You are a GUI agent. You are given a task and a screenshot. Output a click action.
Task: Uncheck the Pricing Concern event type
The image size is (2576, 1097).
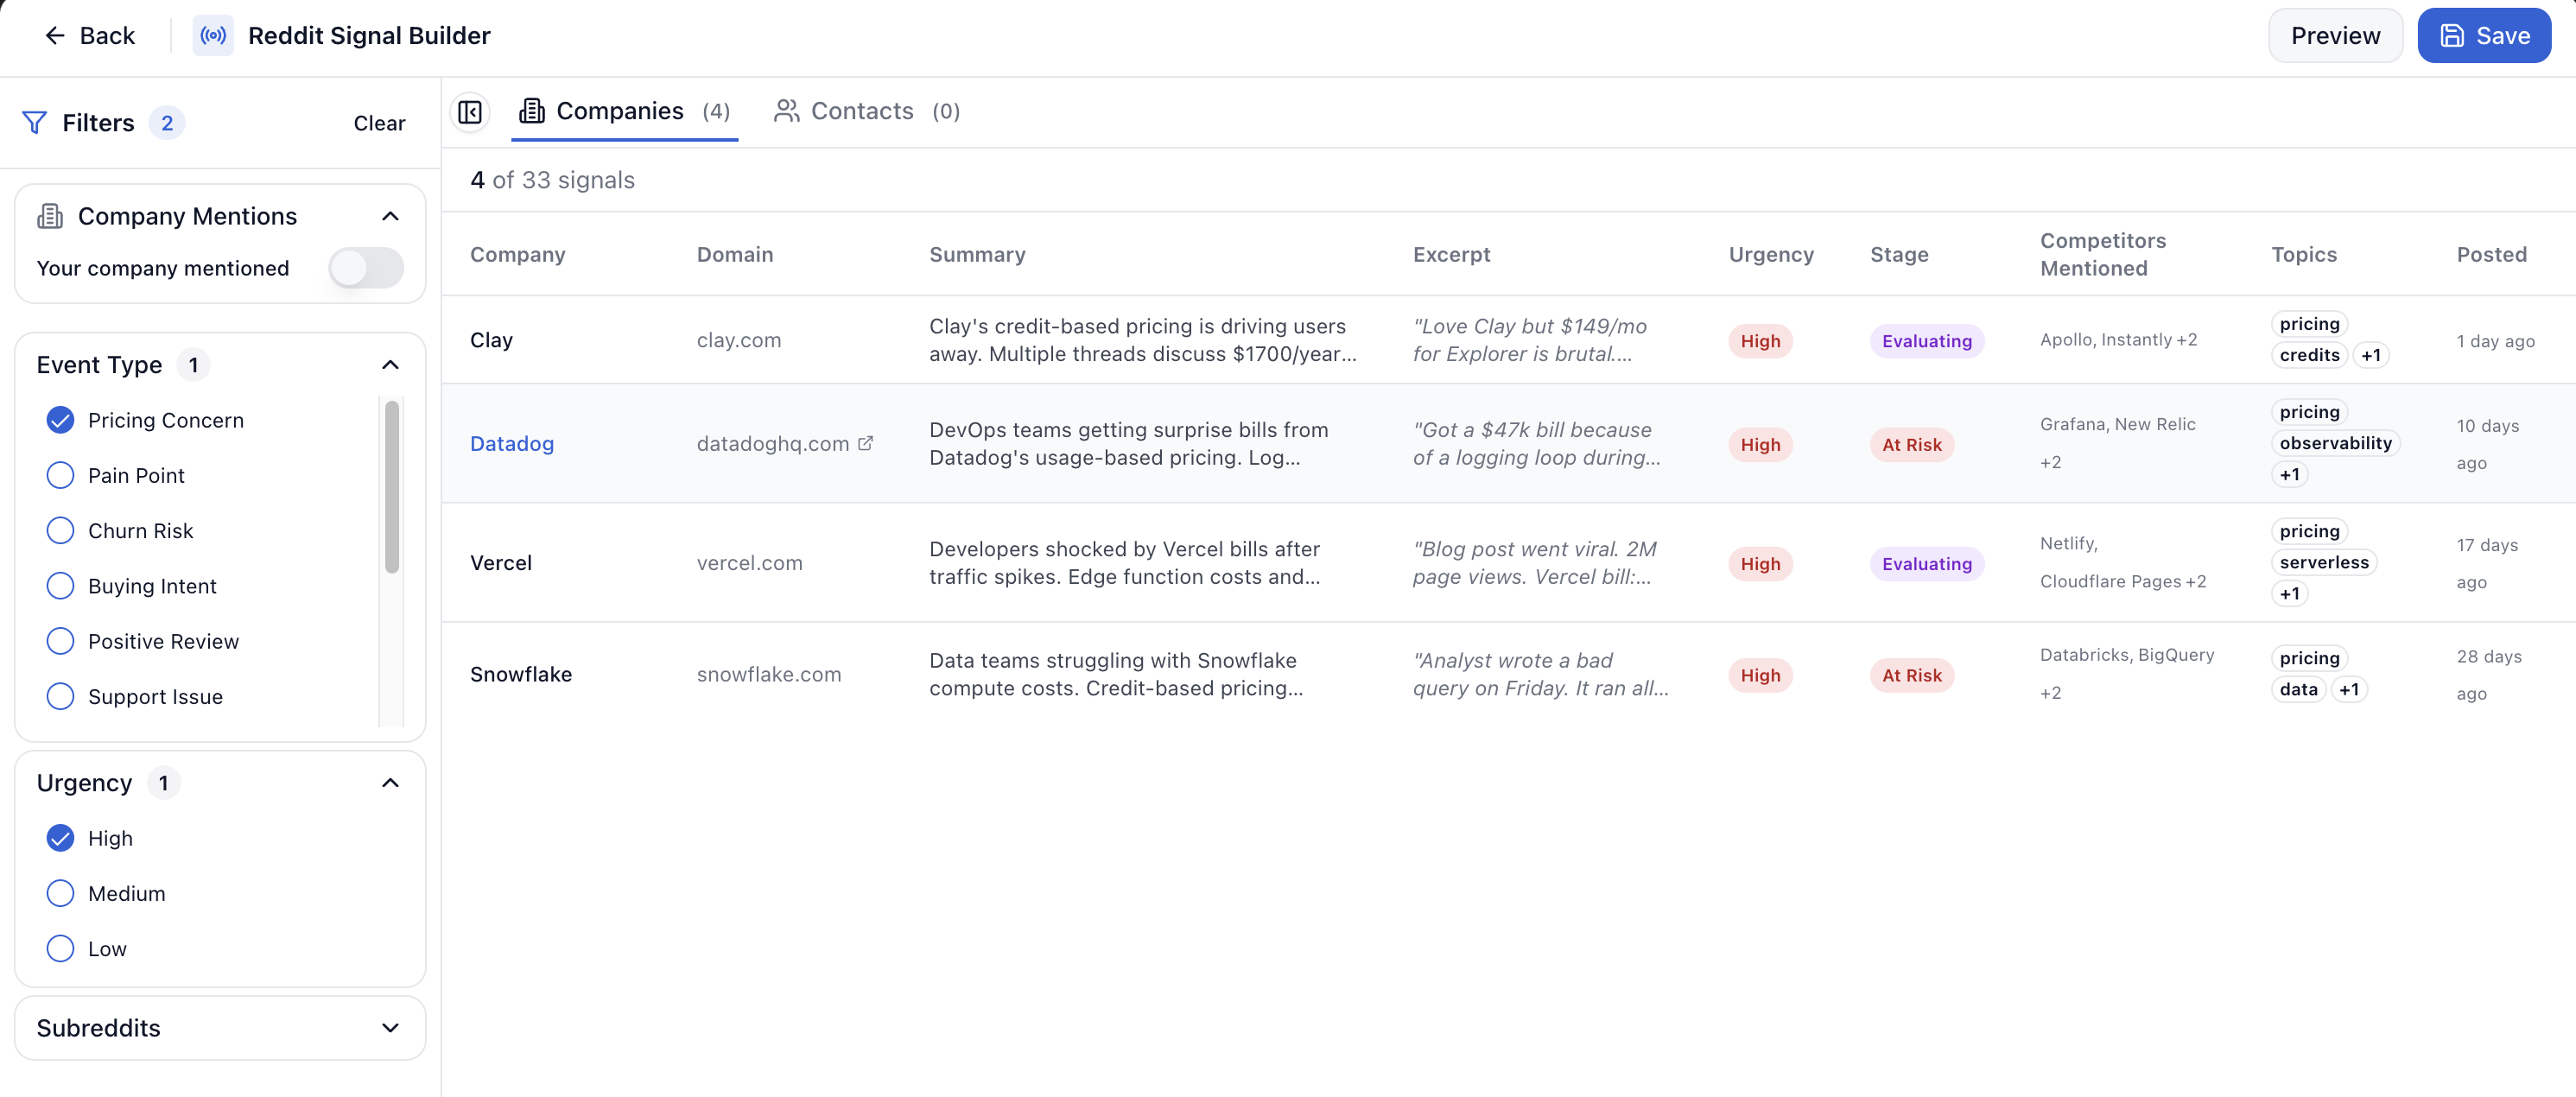(61, 420)
